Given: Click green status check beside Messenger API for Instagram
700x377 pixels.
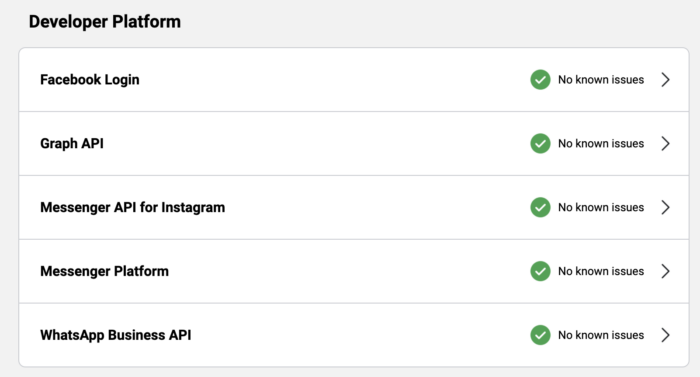Looking at the screenshot, I should (540, 207).
